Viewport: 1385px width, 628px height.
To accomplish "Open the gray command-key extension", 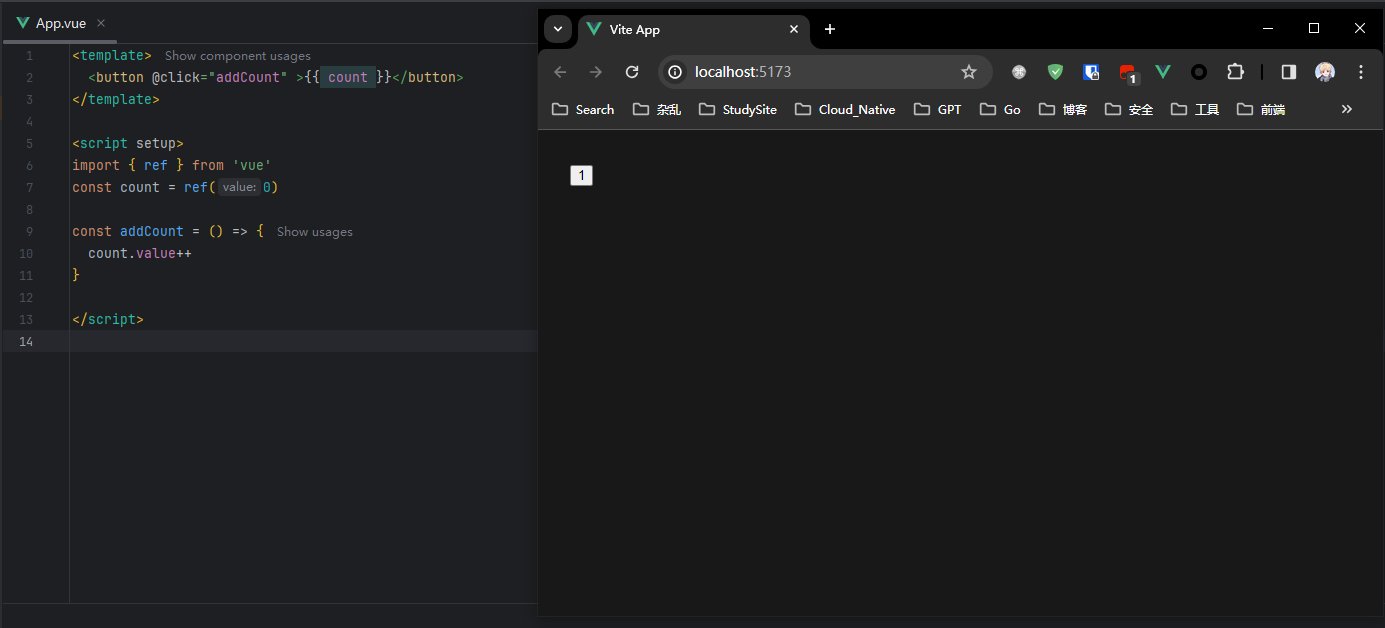I will point(1019,72).
